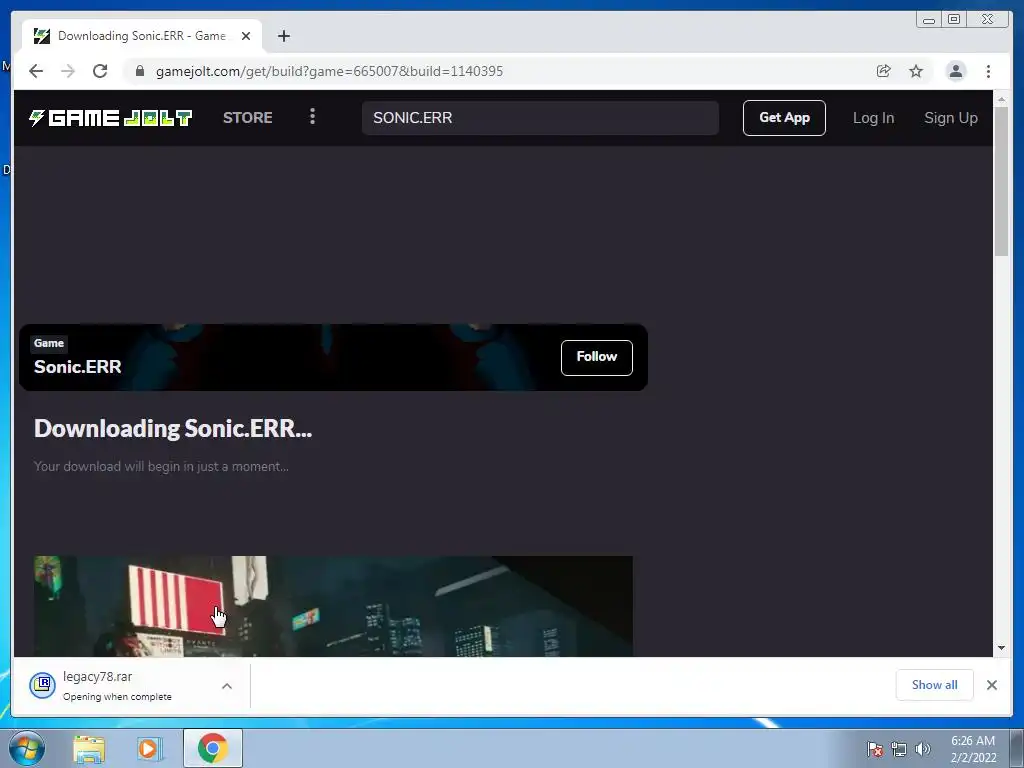
Task: Open the network tray icon
Action: (899, 750)
